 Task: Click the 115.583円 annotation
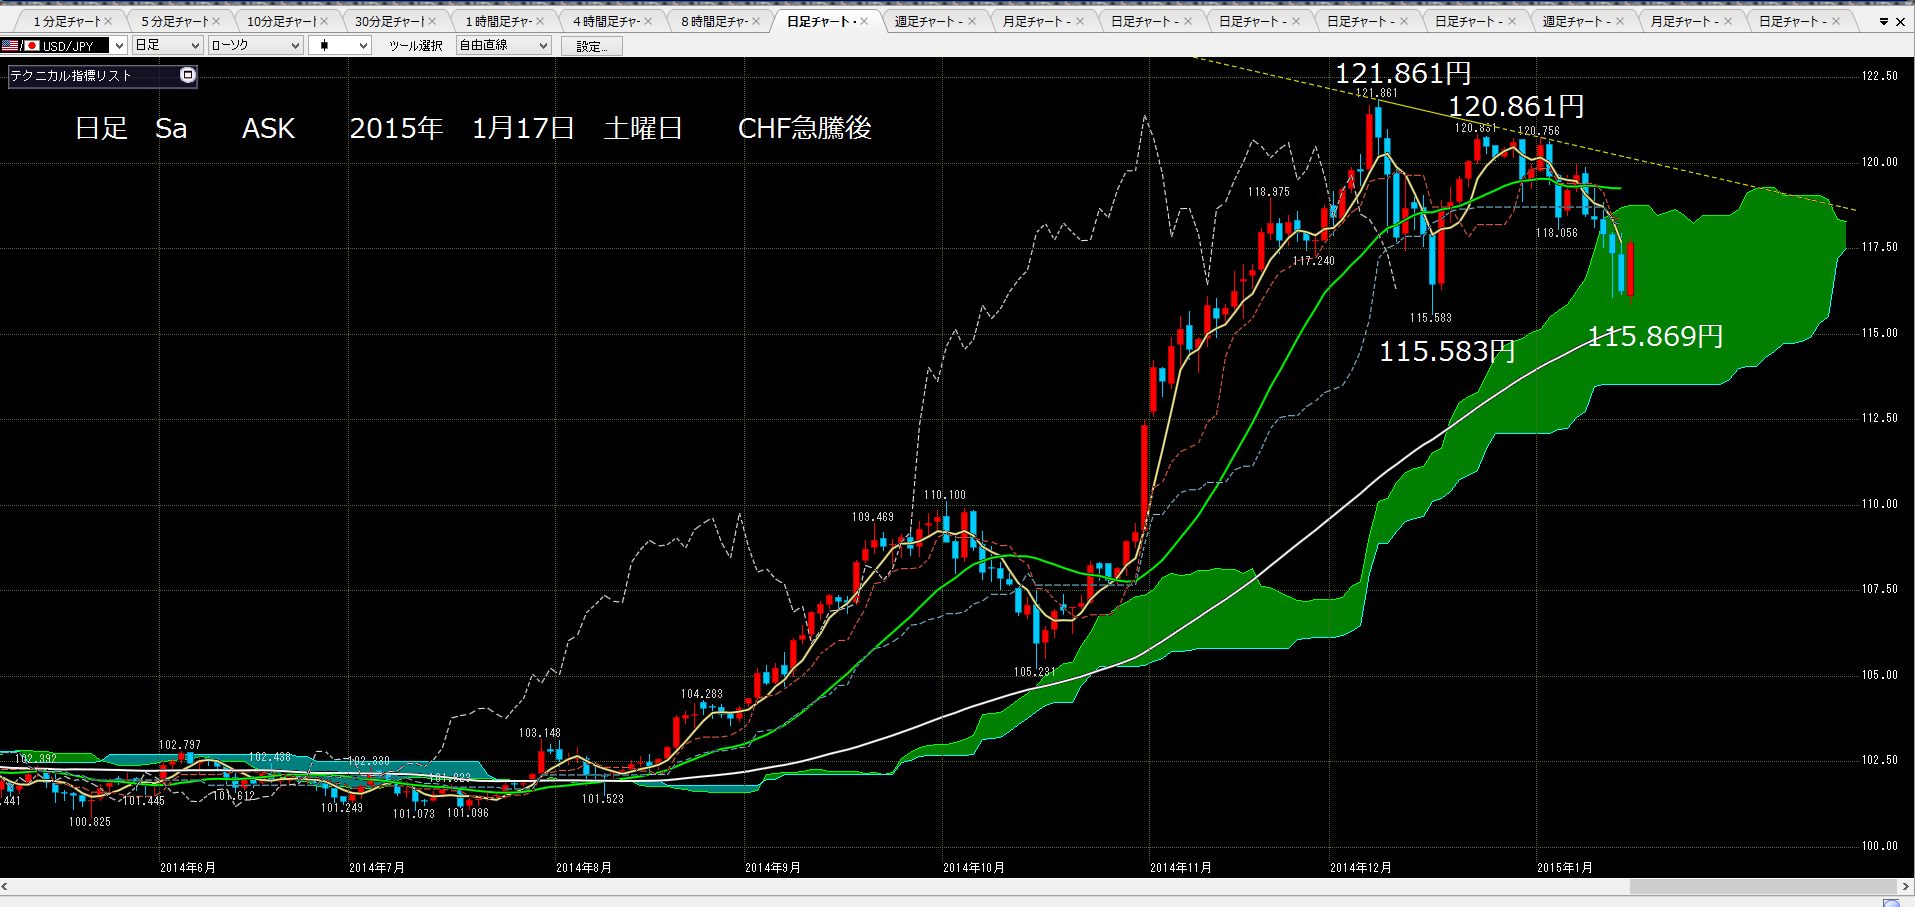(x=1447, y=351)
